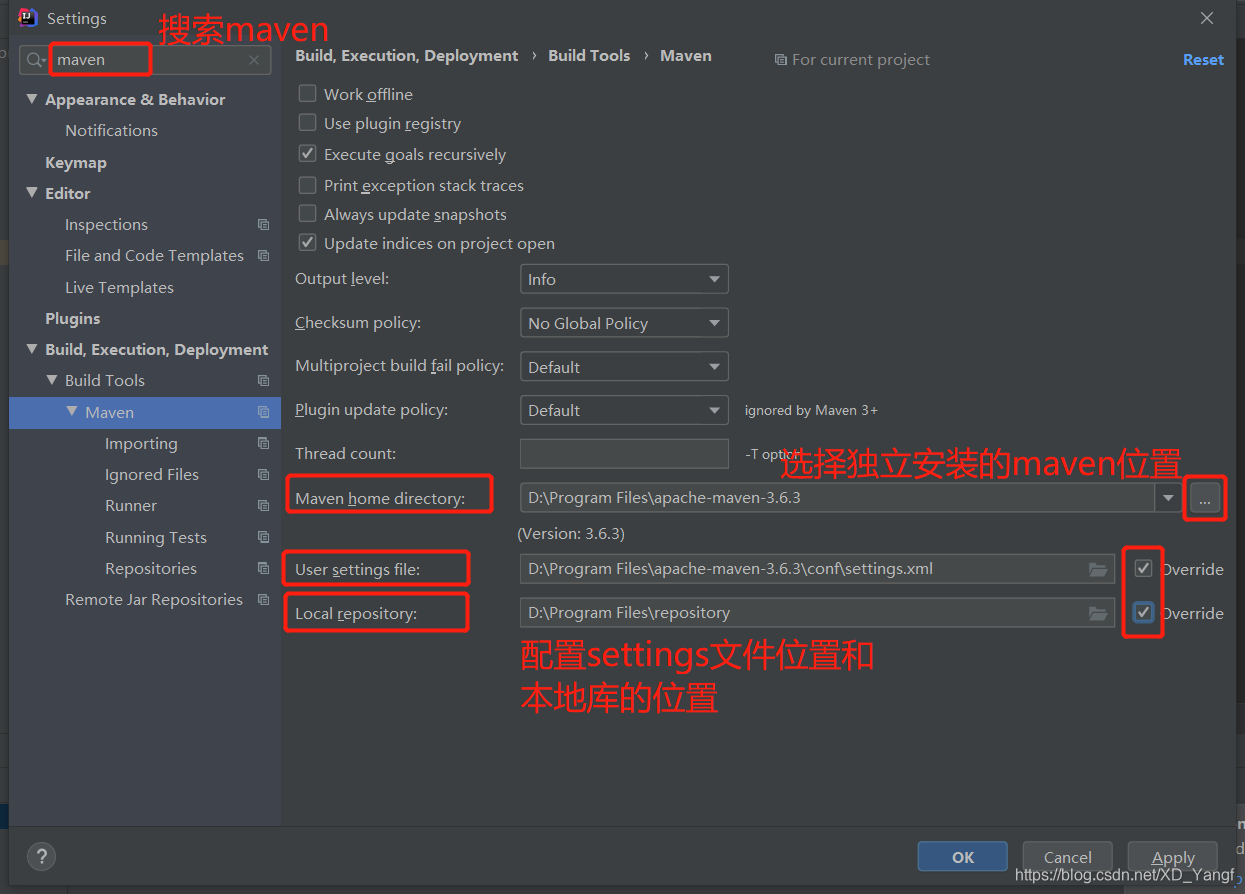Image resolution: width=1245 pixels, height=894 pixels.
Task: Click project-level icon next to Remote Jar Repositories
Action: coord(263,600)
